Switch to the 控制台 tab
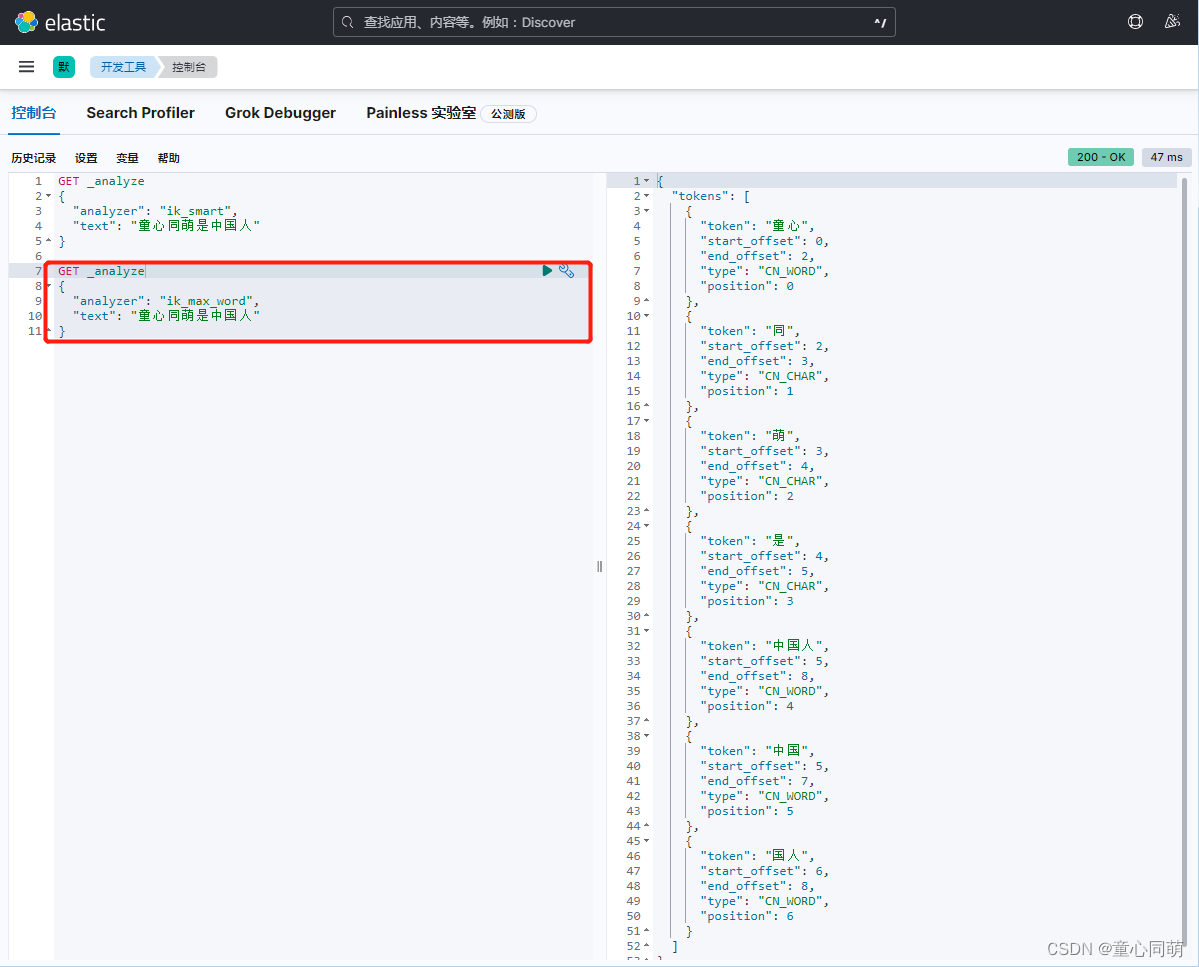The image size is (1199, 967). [x=34, y=113]
